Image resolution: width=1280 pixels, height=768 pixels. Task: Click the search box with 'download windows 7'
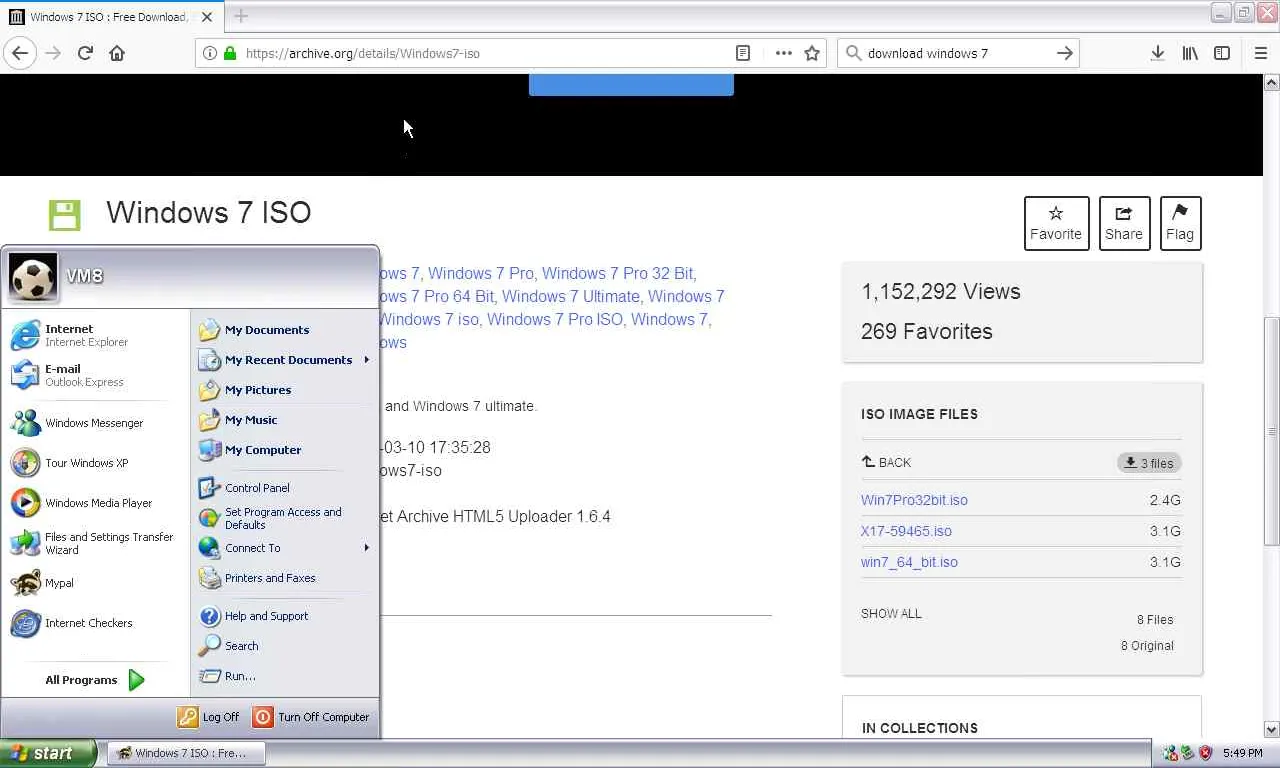(958, 53)
